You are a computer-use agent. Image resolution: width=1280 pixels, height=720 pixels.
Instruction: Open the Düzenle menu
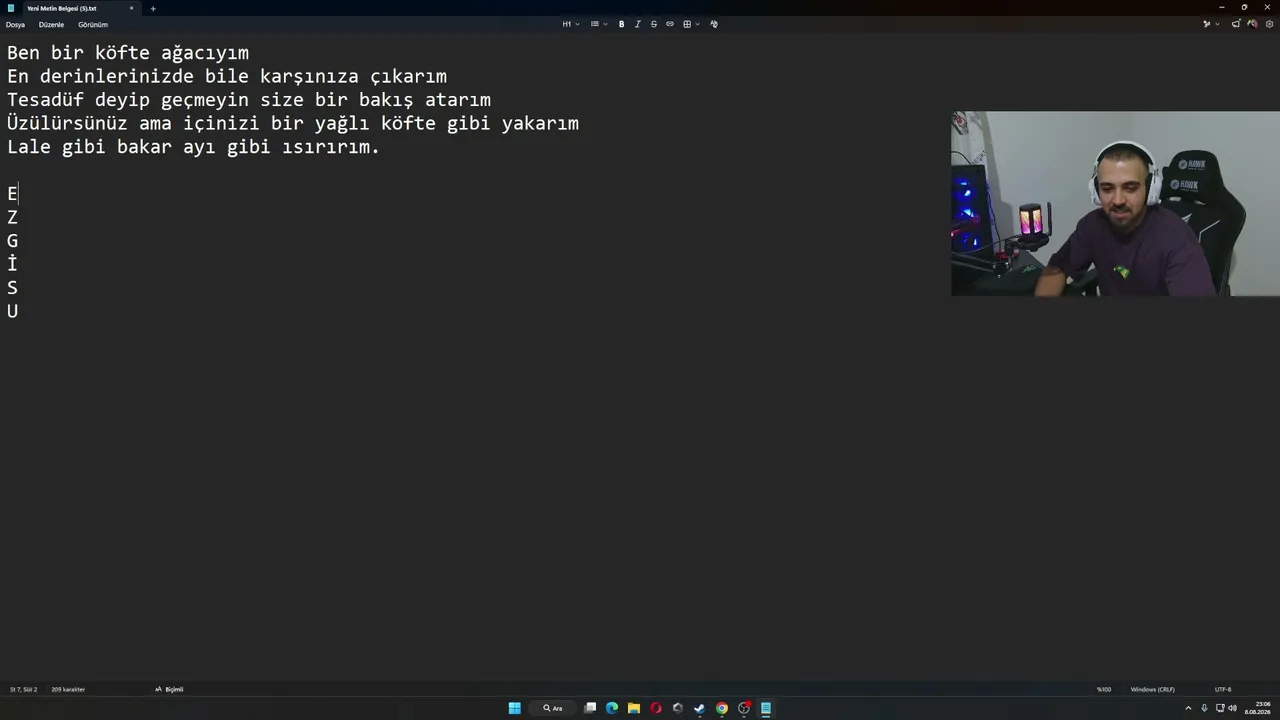51,24
